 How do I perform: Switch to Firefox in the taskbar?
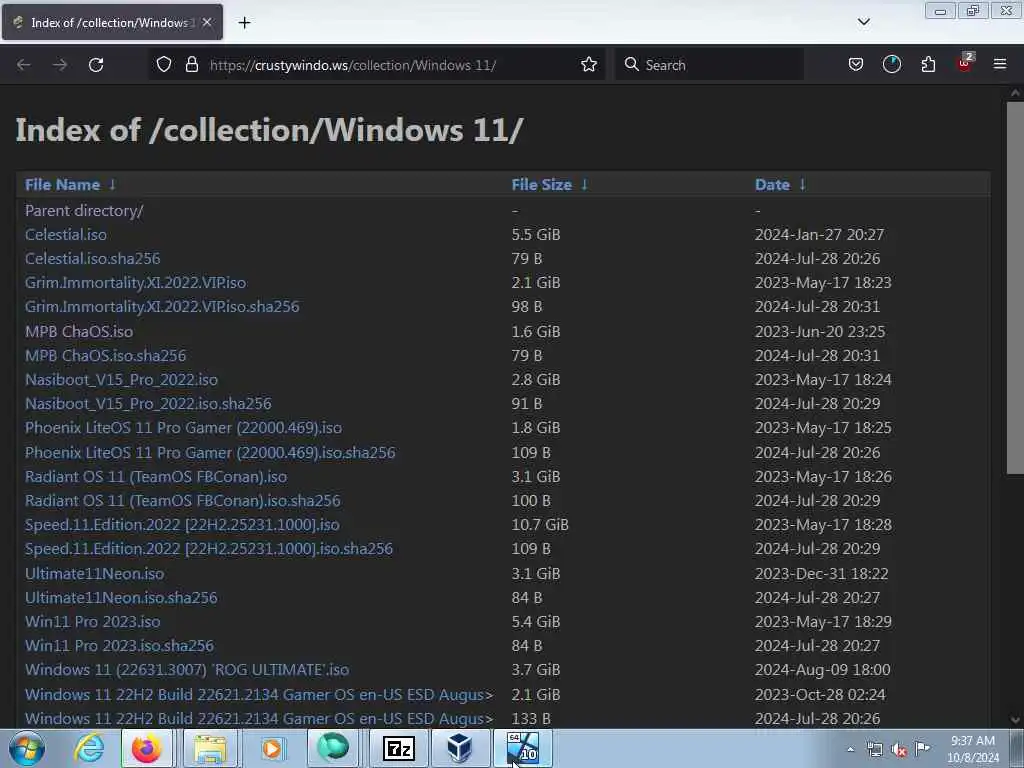coord(147,748)
